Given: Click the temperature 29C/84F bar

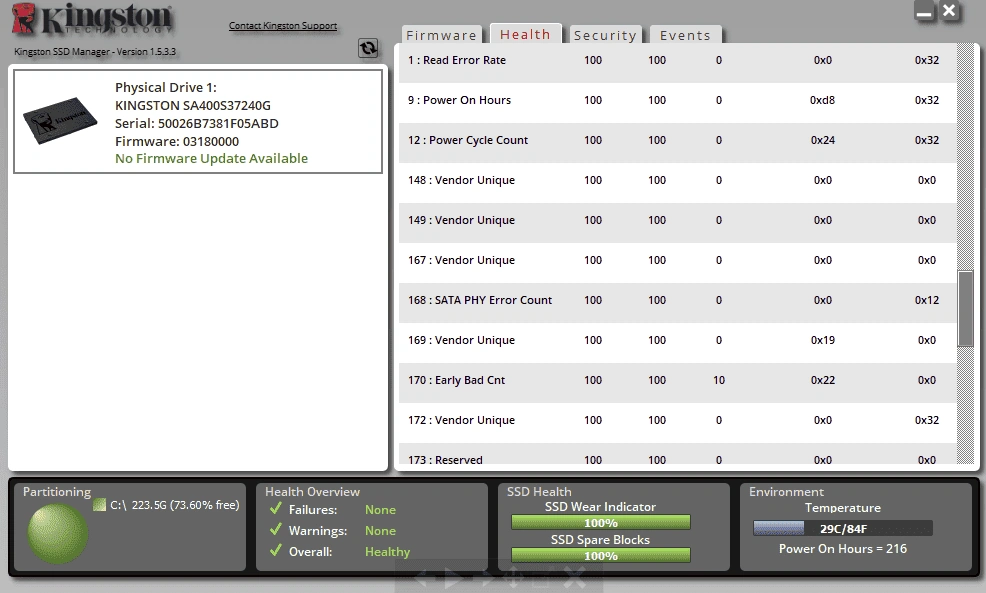Looking at the screenshot, I should (x=843, y=528).
